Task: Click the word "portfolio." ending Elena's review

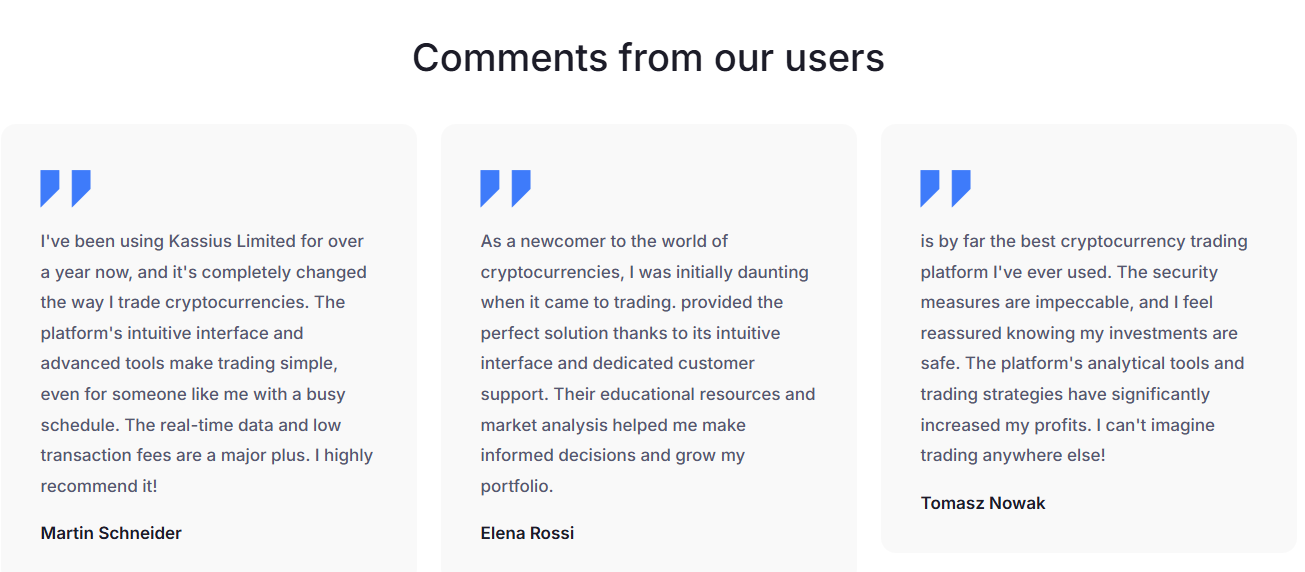Action: [517, 487]
